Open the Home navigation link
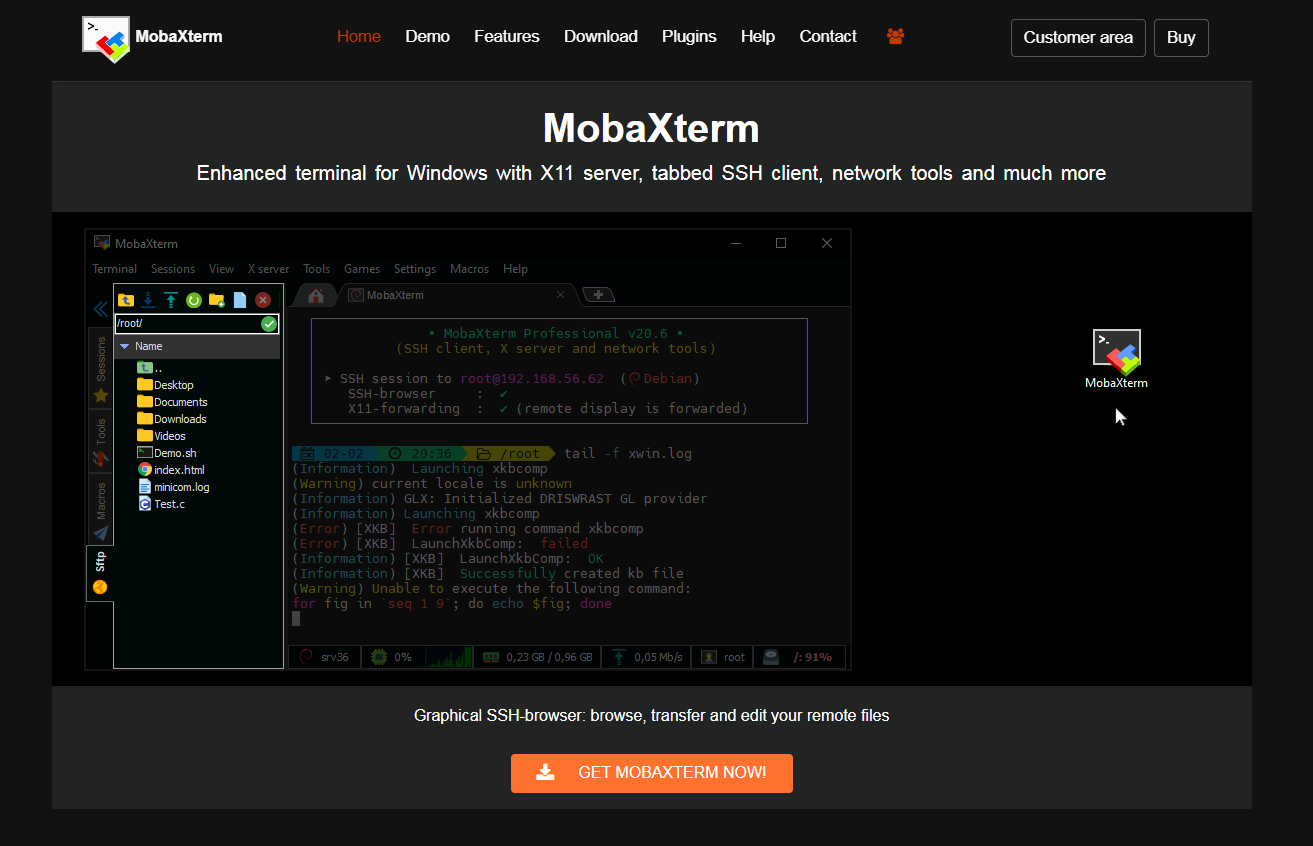The image size is (1313, 846). click(359, 36)
